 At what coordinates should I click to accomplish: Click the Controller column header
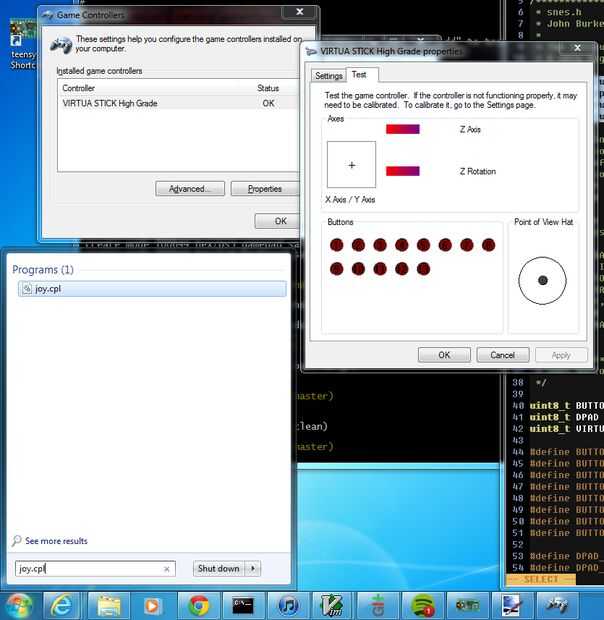click(79, 88)
